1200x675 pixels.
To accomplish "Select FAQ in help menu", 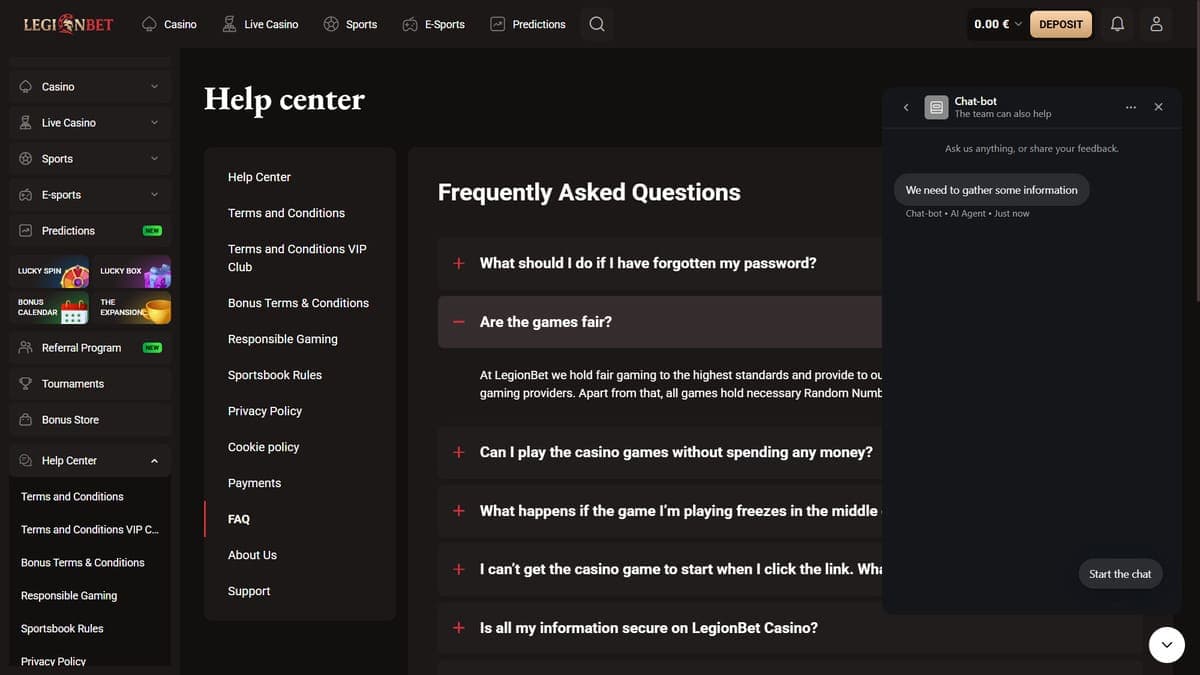I will tap(239, 519).
